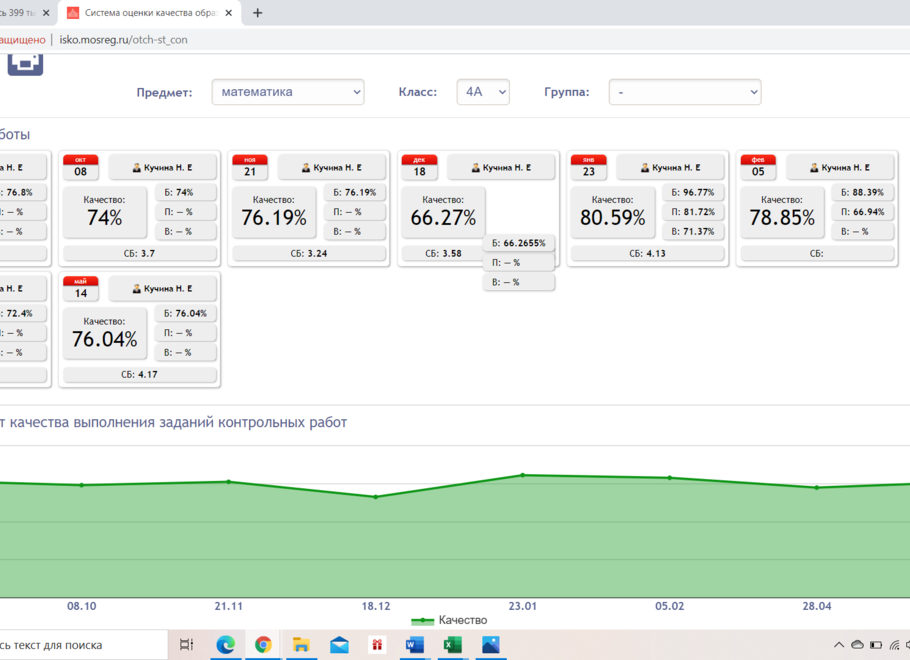Open Microsoft Edge from the taskbar
The height and width of the screenshot is (660, 910).
pos(226,645)
